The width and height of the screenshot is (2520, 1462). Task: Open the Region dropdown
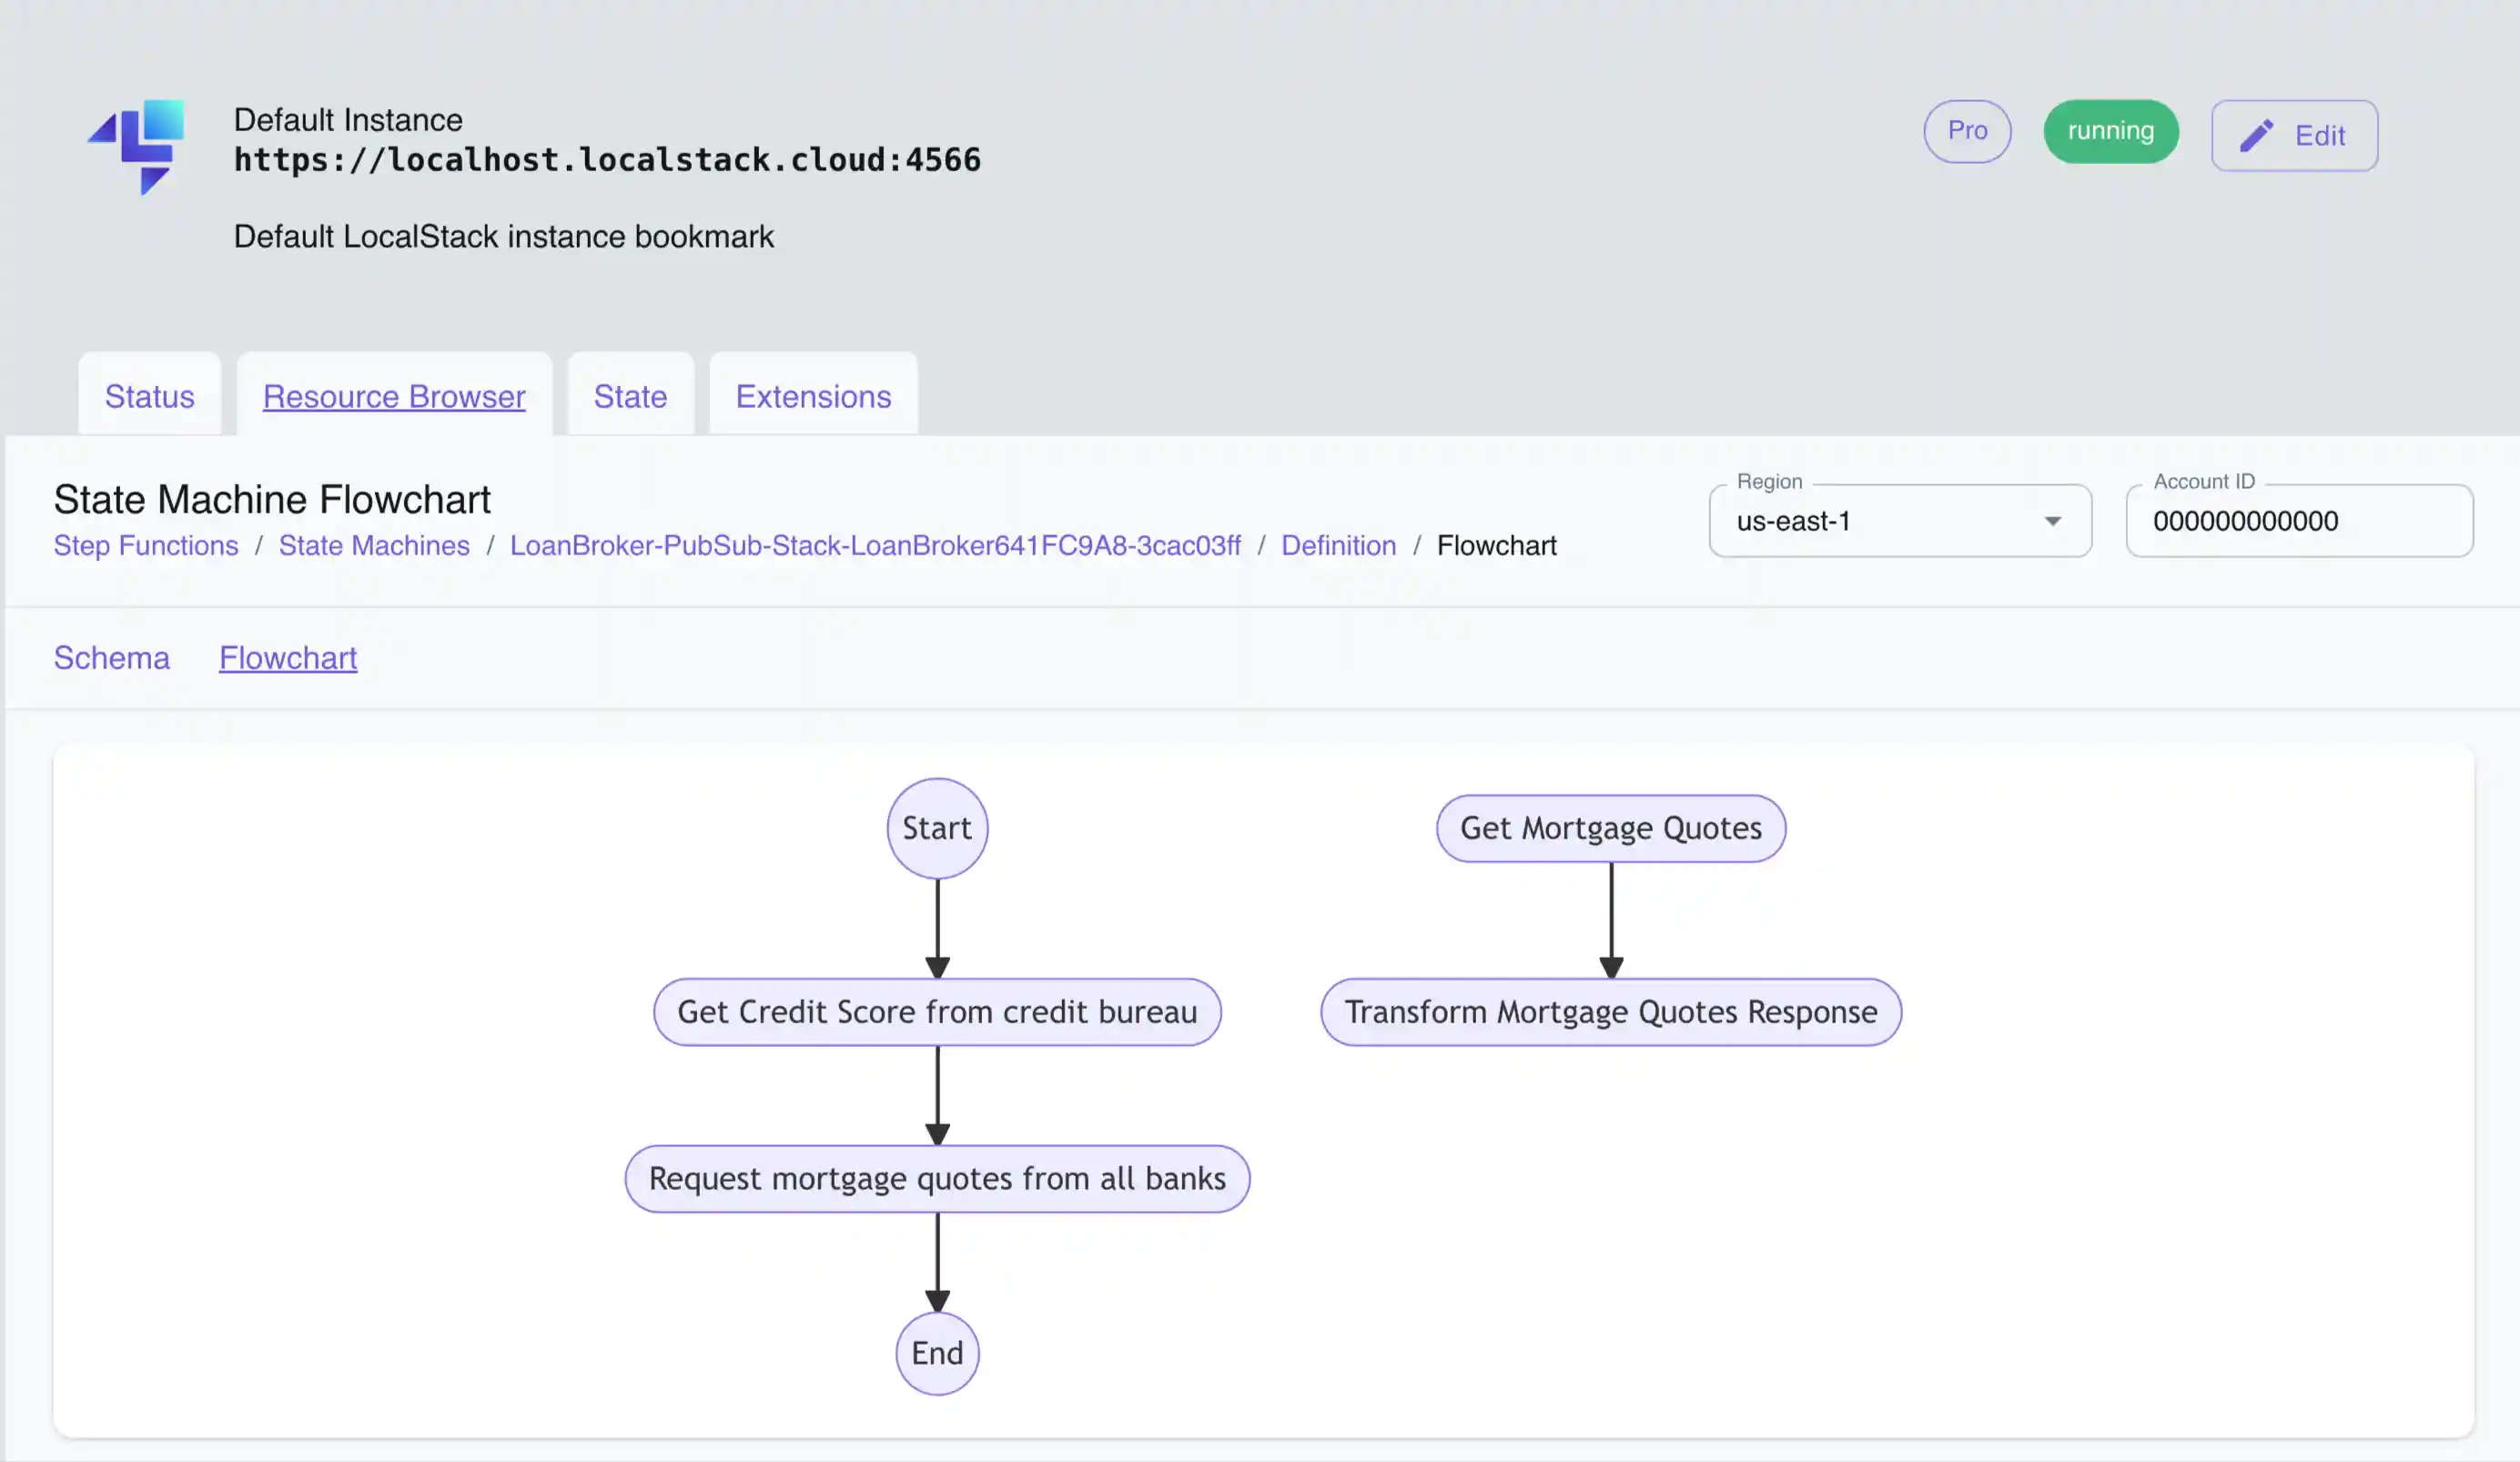tap(1898, 521)
